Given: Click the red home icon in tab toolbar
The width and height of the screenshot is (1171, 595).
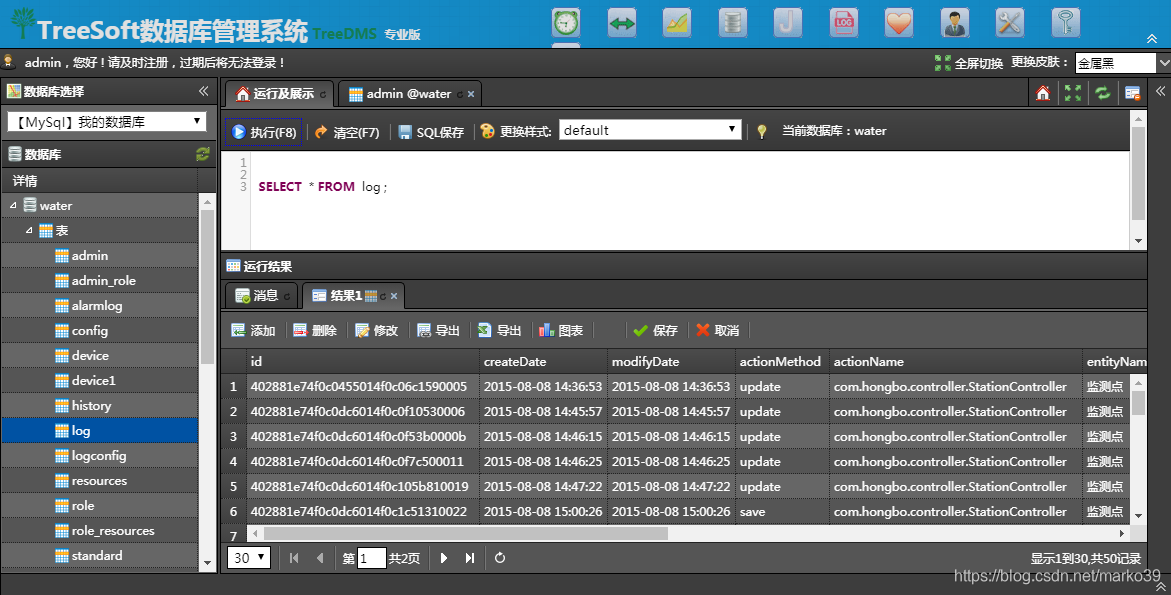Looking at the screenshot, I should [x=1043, y=93].
